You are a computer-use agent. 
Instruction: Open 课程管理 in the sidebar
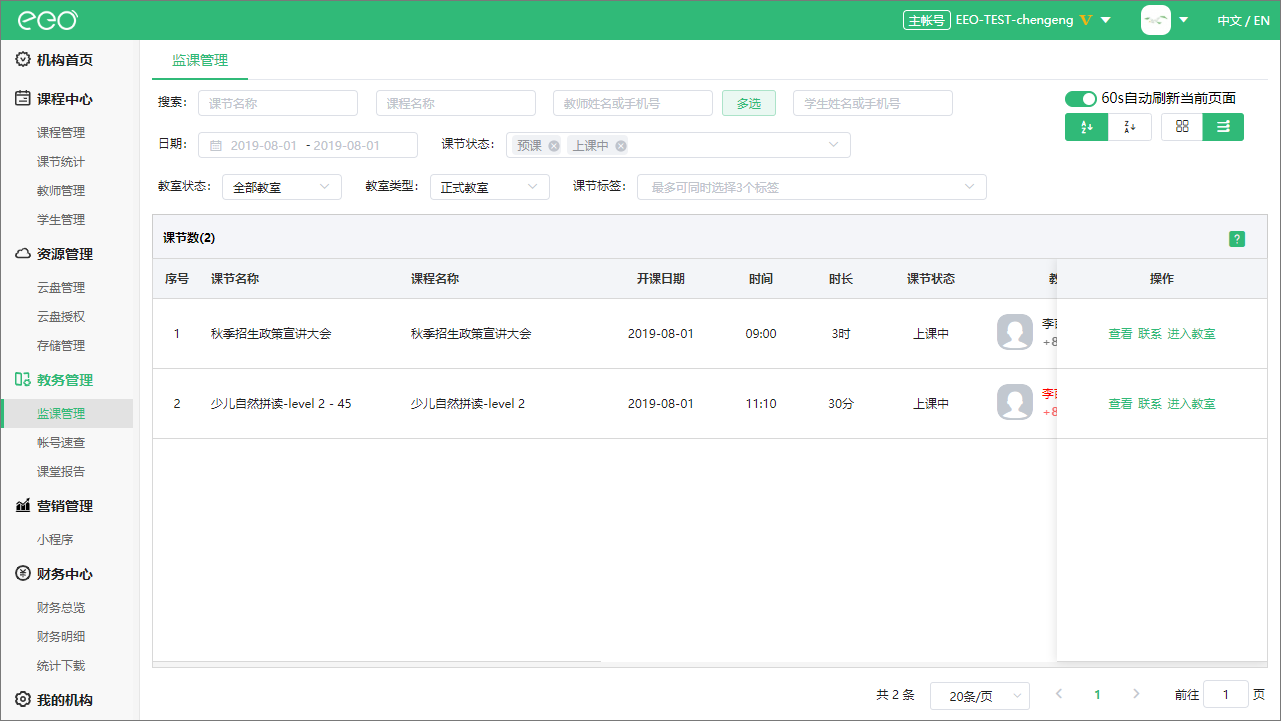coord(61,133)
